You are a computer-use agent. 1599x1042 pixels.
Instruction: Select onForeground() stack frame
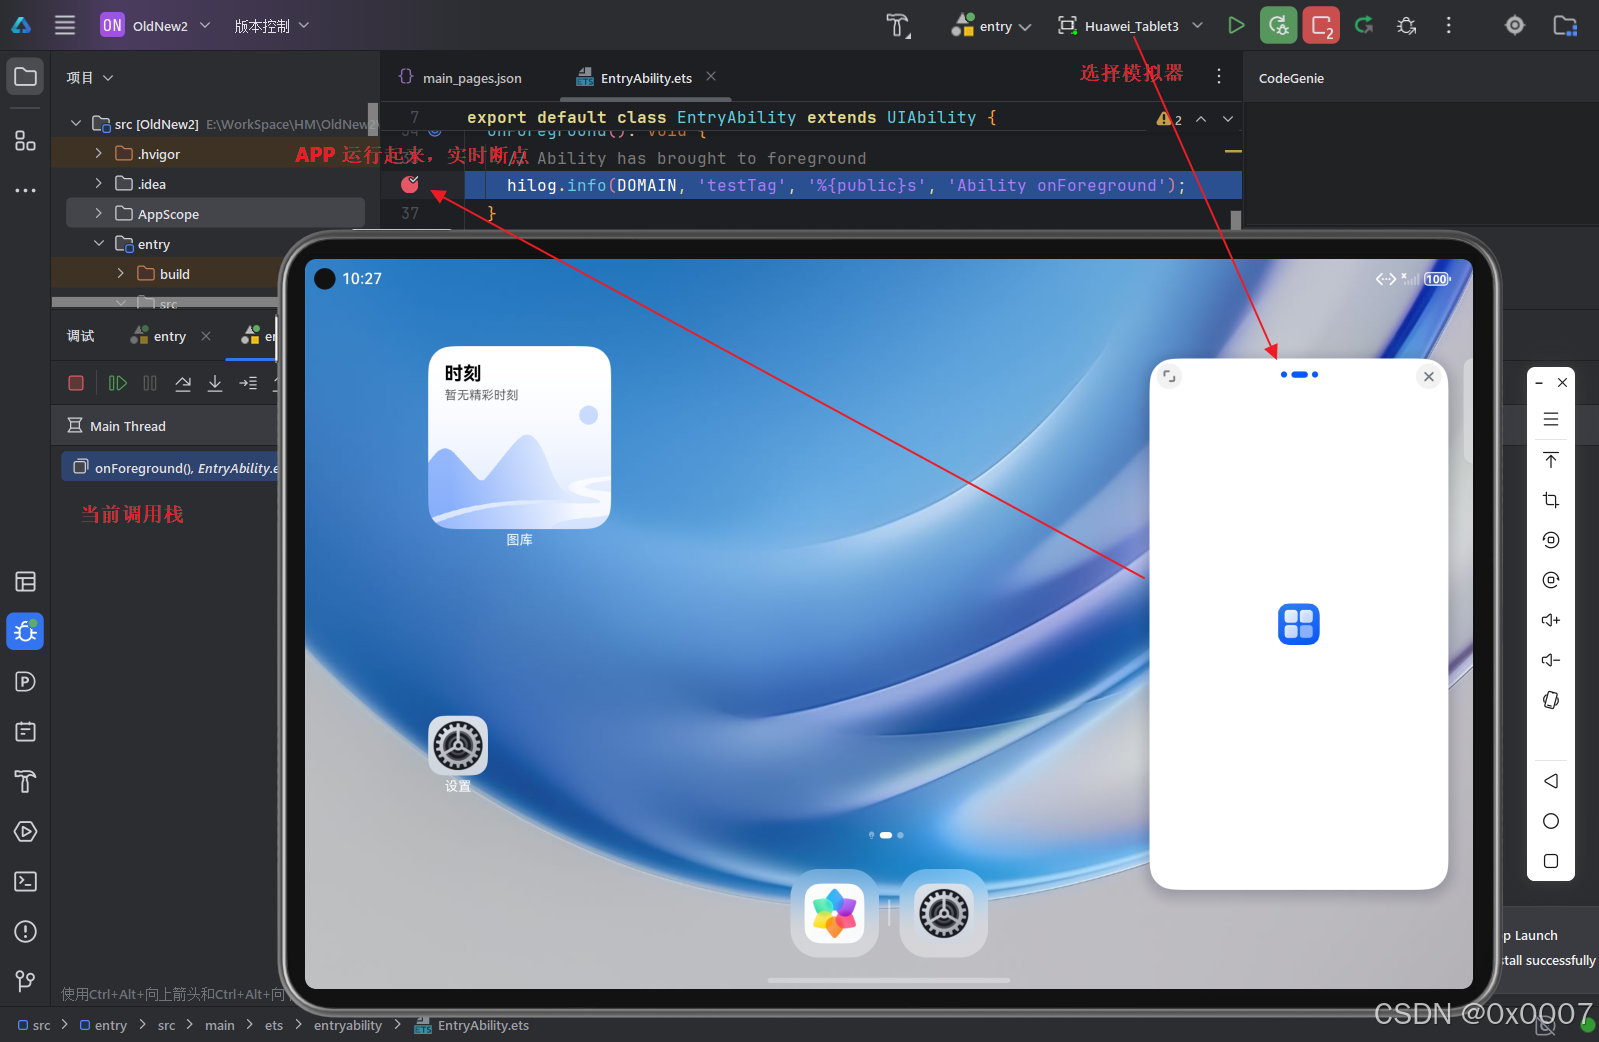point(170,467)
